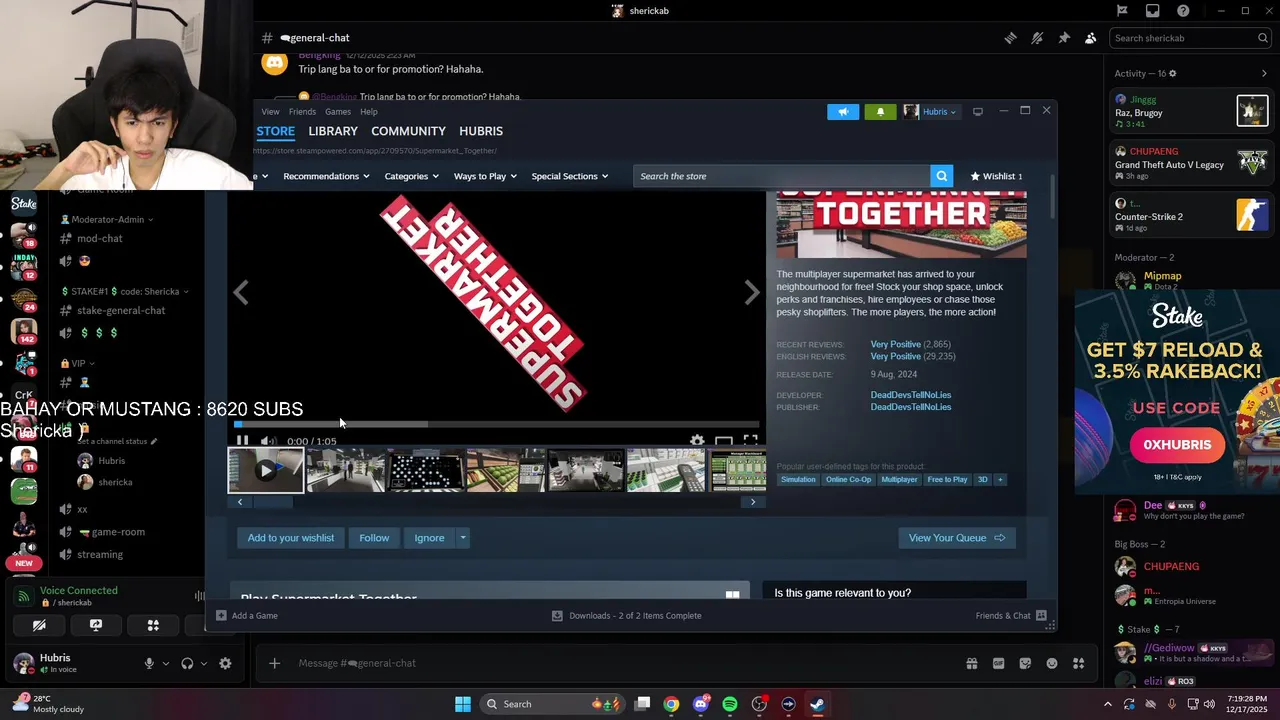Click the Steam store search magnifier
Viewport: 1280px width, 720px height.
point(941,176)
